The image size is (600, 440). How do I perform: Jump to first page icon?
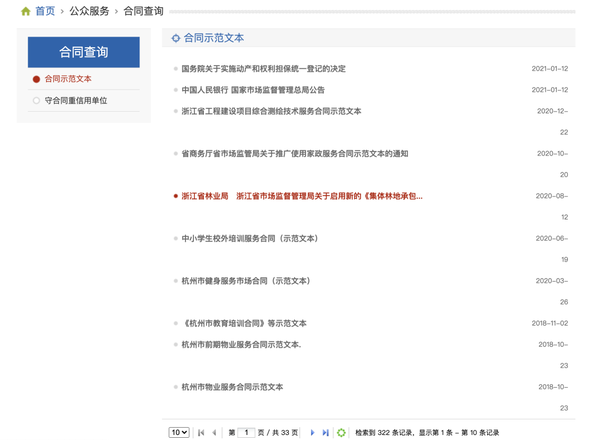pos(201,433)
